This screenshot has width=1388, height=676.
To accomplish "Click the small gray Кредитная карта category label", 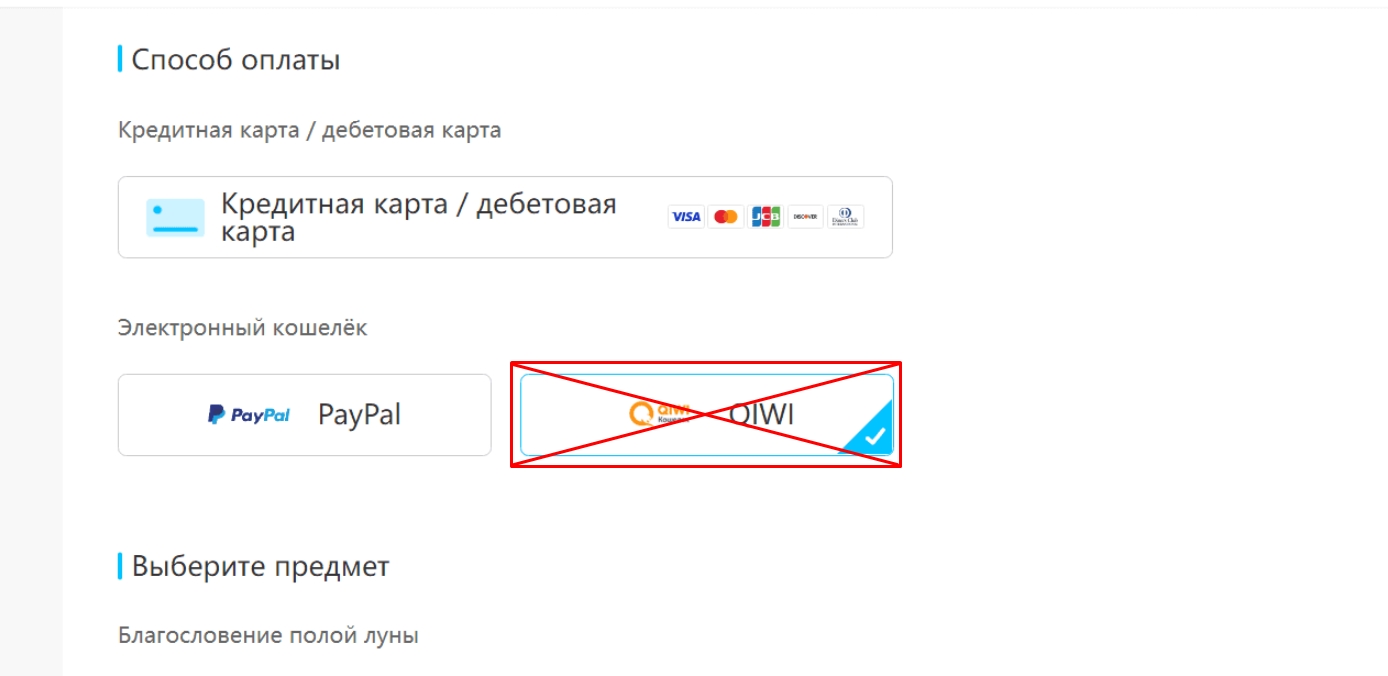I will click(310, 130).
